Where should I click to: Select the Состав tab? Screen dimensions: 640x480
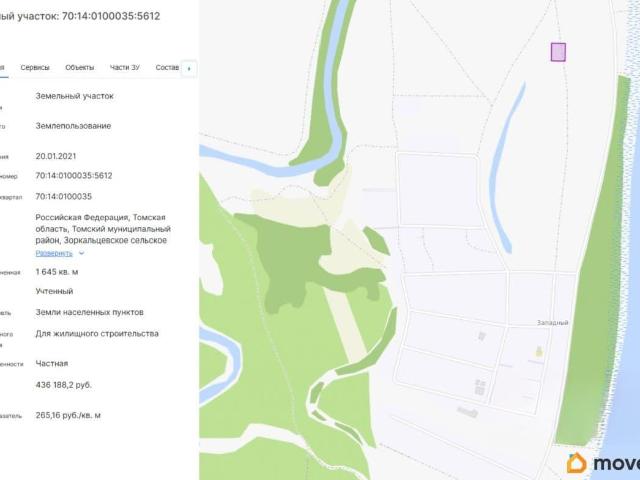click(167, 67)
